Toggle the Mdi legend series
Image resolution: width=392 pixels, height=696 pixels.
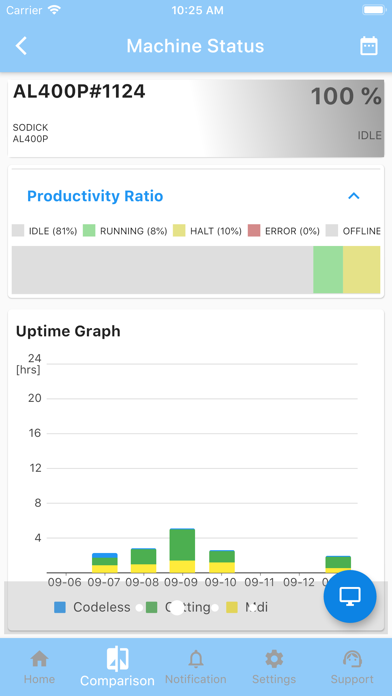pyautogui.click(x=247, y=607)
